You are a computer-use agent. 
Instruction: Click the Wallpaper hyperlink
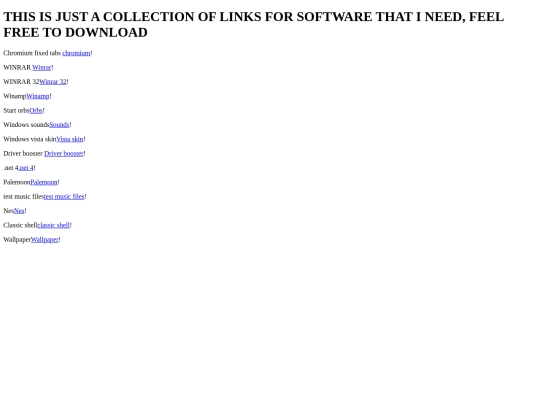(45, 240)
